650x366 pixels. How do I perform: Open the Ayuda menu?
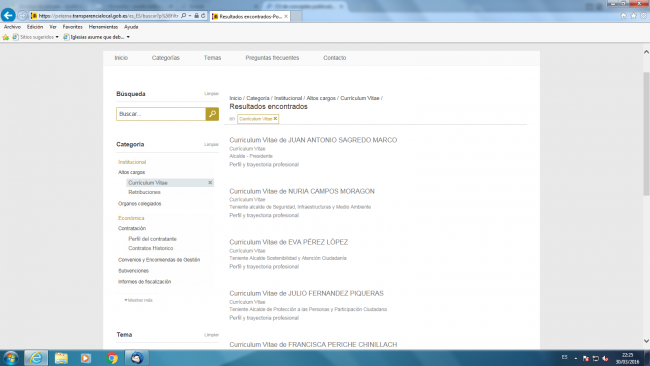tap(131, 27)
